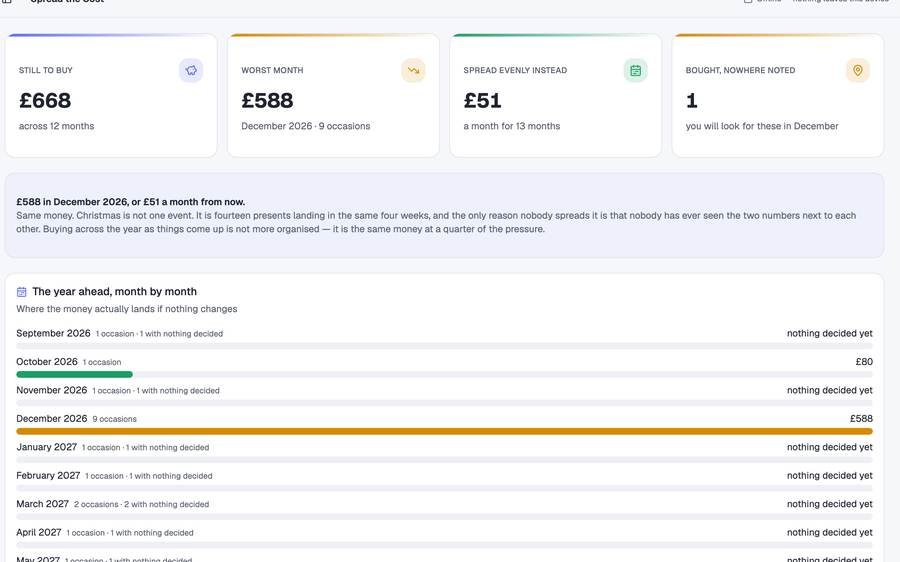The height and width of the screenshot is (562, 900).
Task: Select the December 2026 orange progress bar
Action: pos(444,431)
